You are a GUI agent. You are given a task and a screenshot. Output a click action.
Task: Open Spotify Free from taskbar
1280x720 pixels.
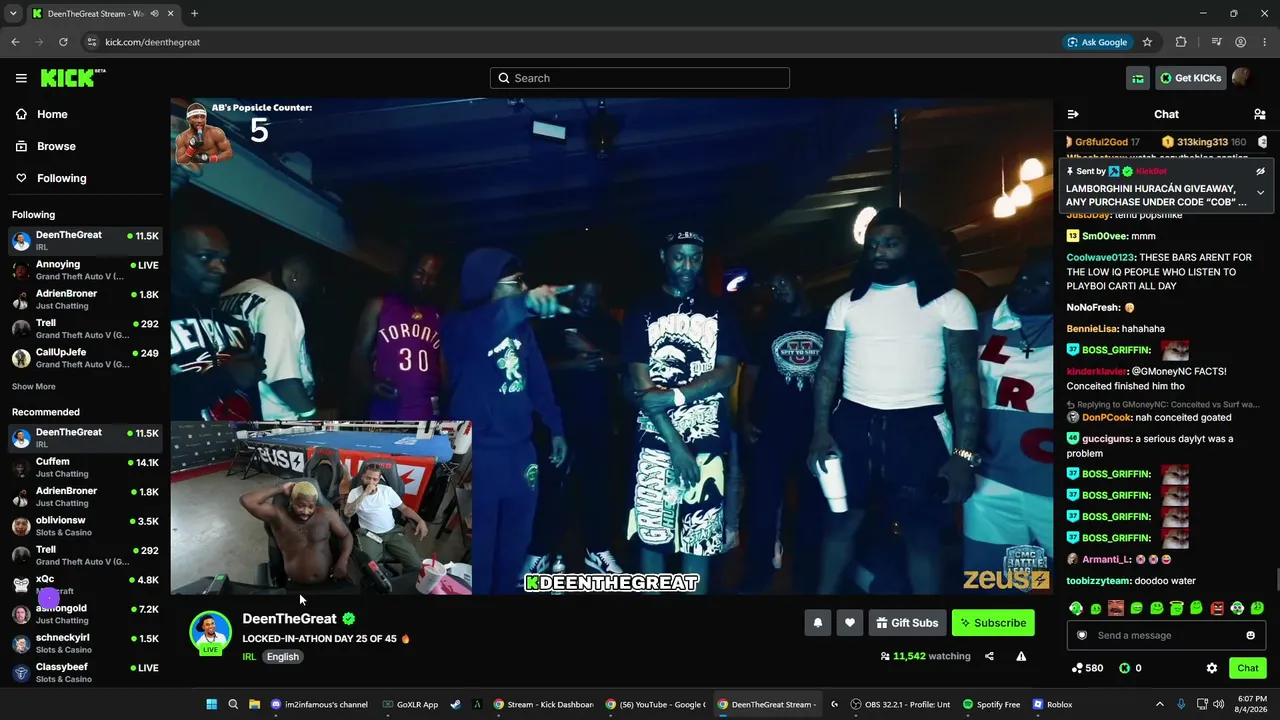992,704
